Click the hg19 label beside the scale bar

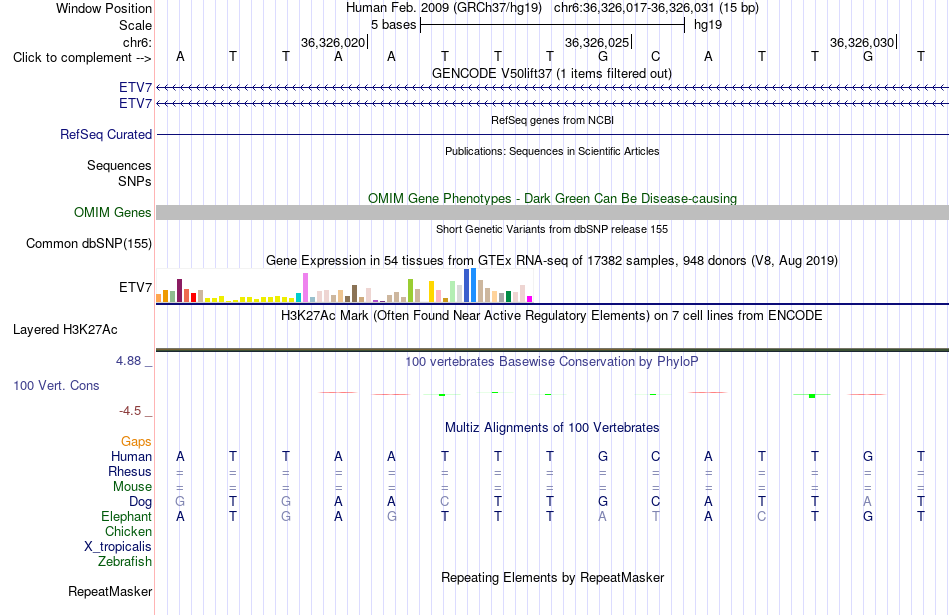coord(708,25)
